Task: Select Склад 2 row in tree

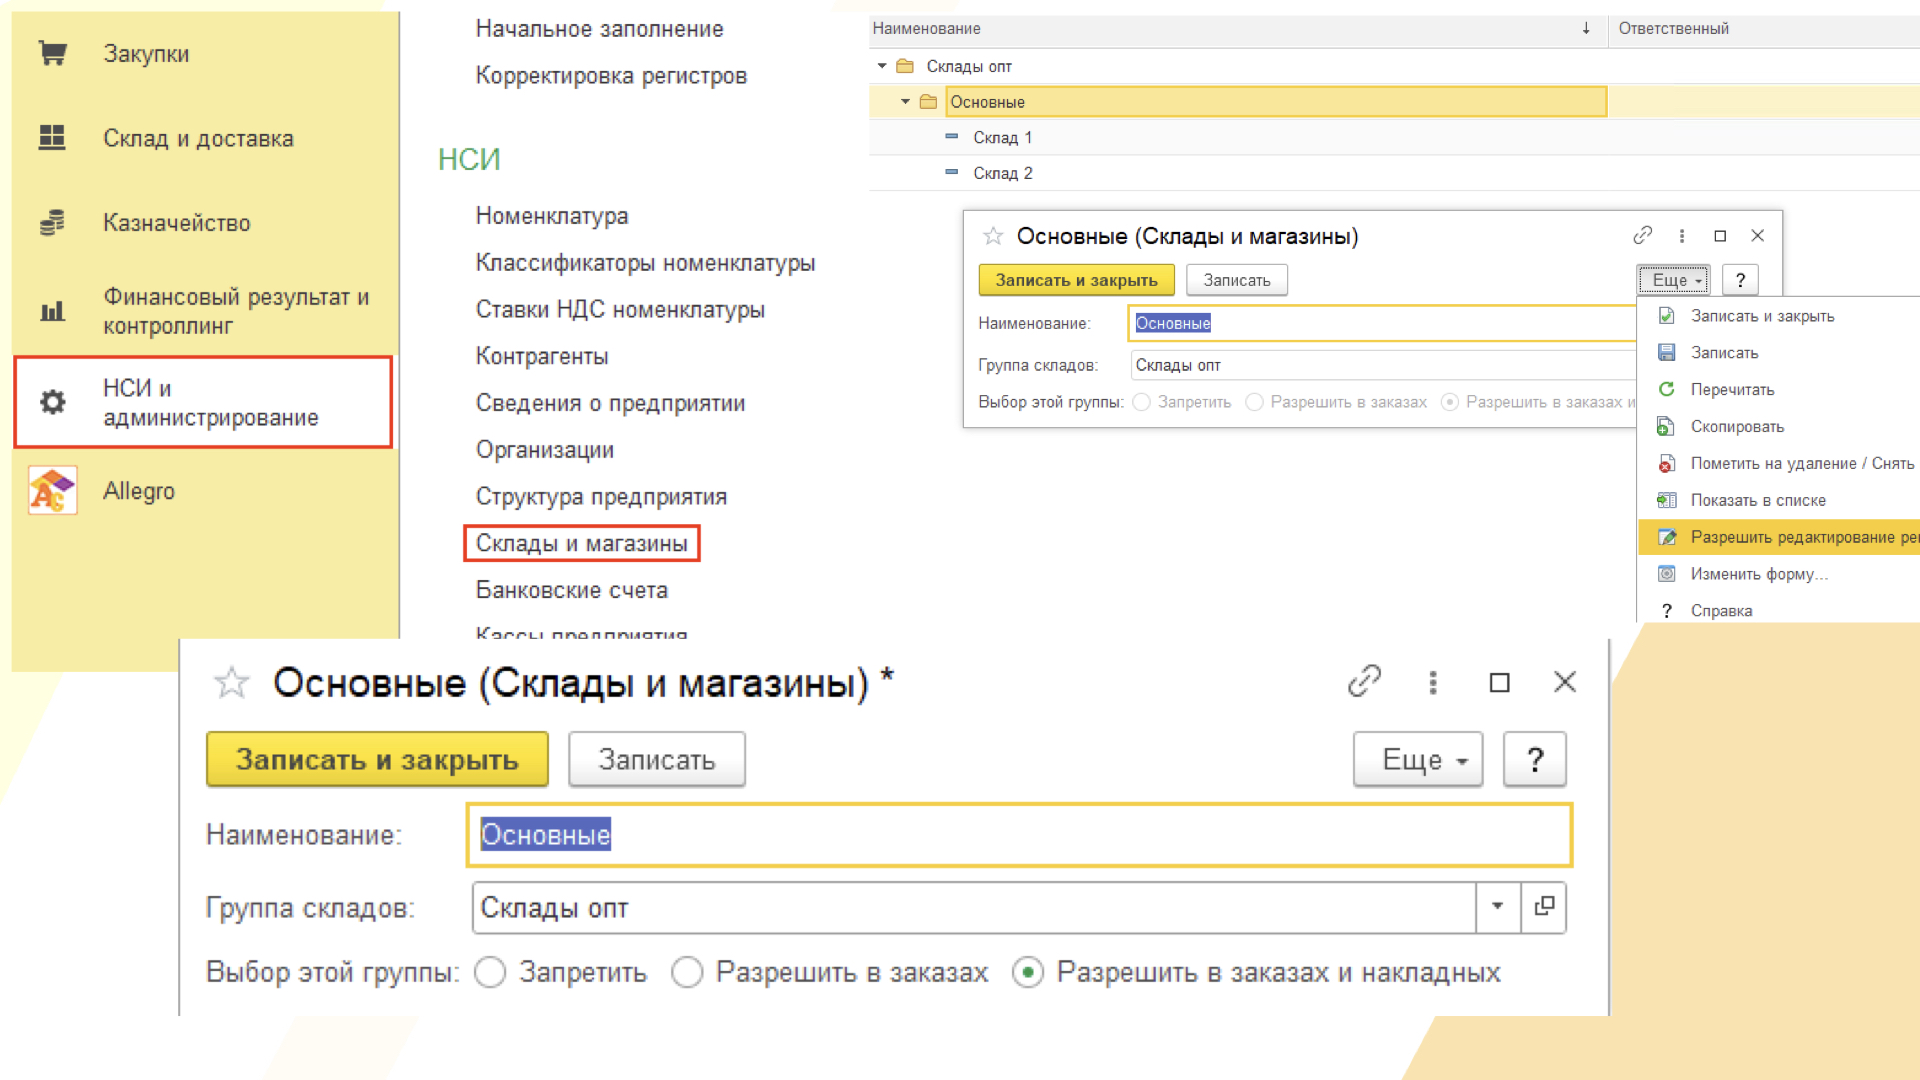Action: [x=1394, y=173]
